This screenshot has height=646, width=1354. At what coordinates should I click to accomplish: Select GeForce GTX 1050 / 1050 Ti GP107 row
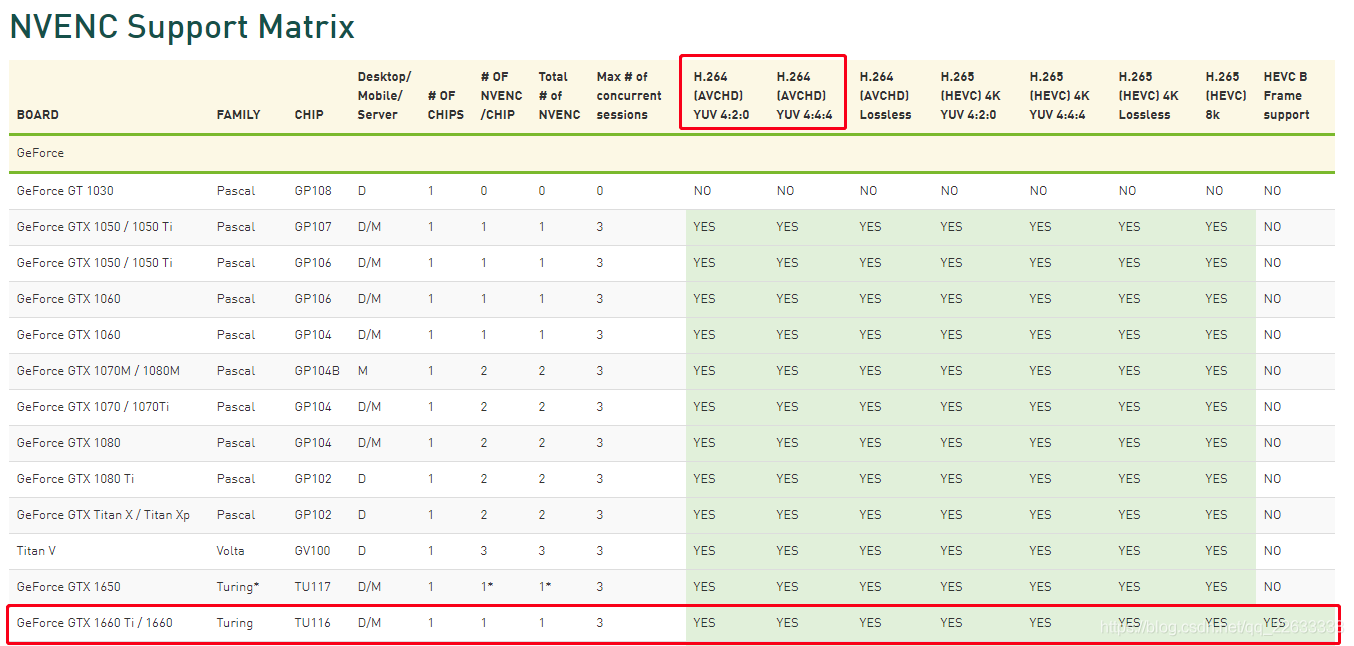672,227
